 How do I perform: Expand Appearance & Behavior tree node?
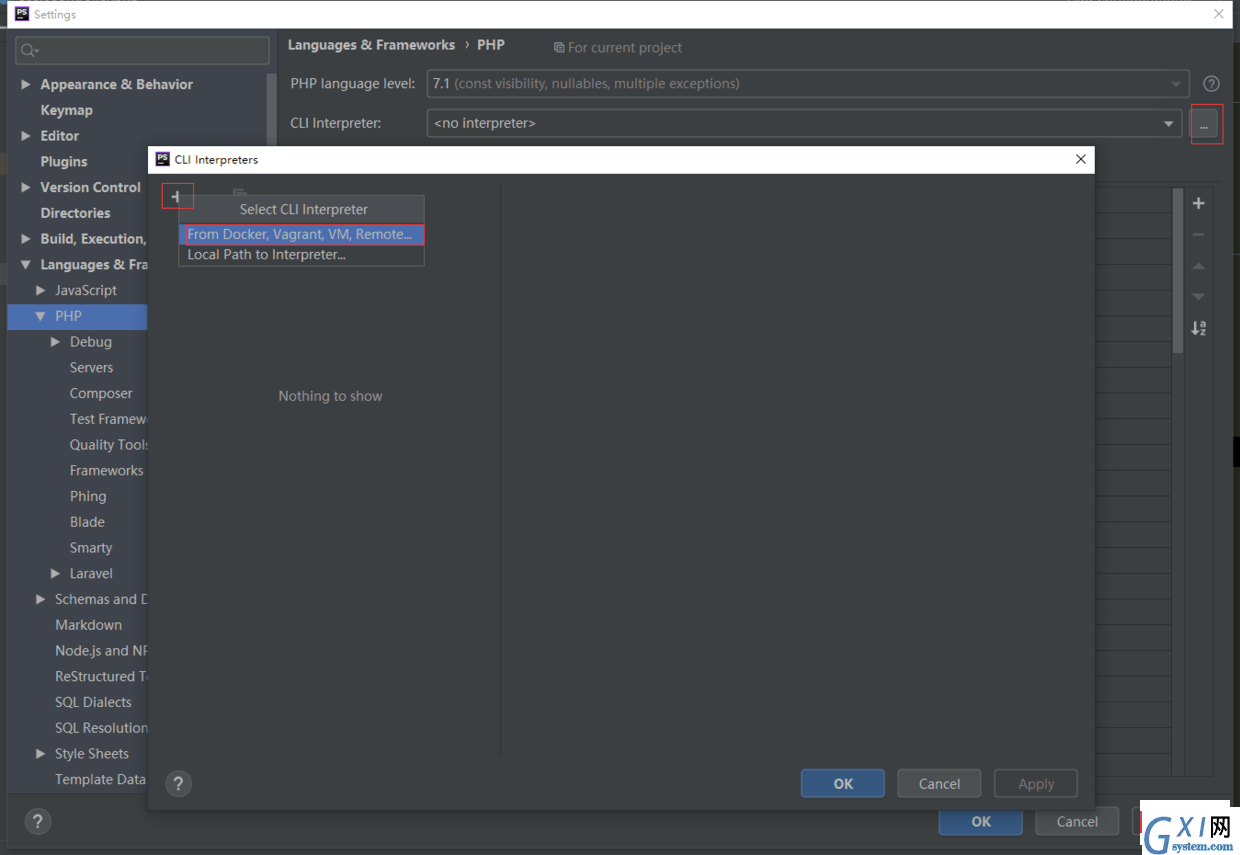[26, 85]
